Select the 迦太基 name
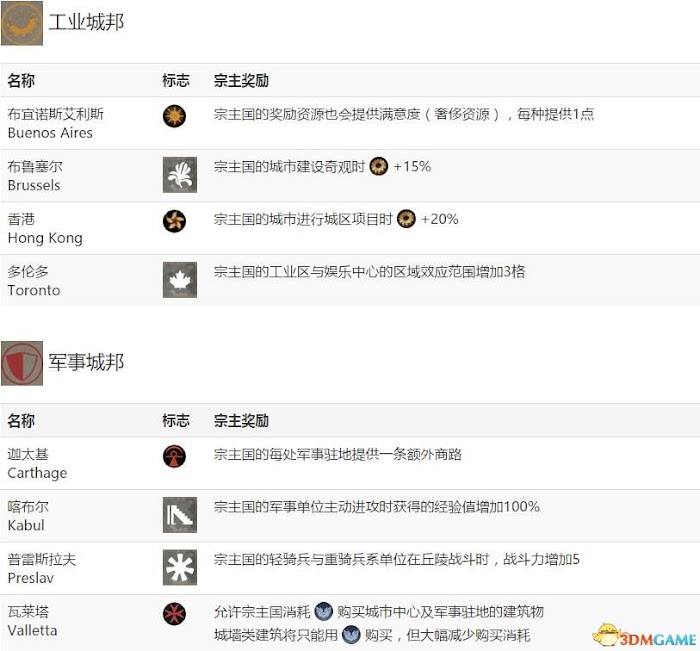 pos(28,455)
